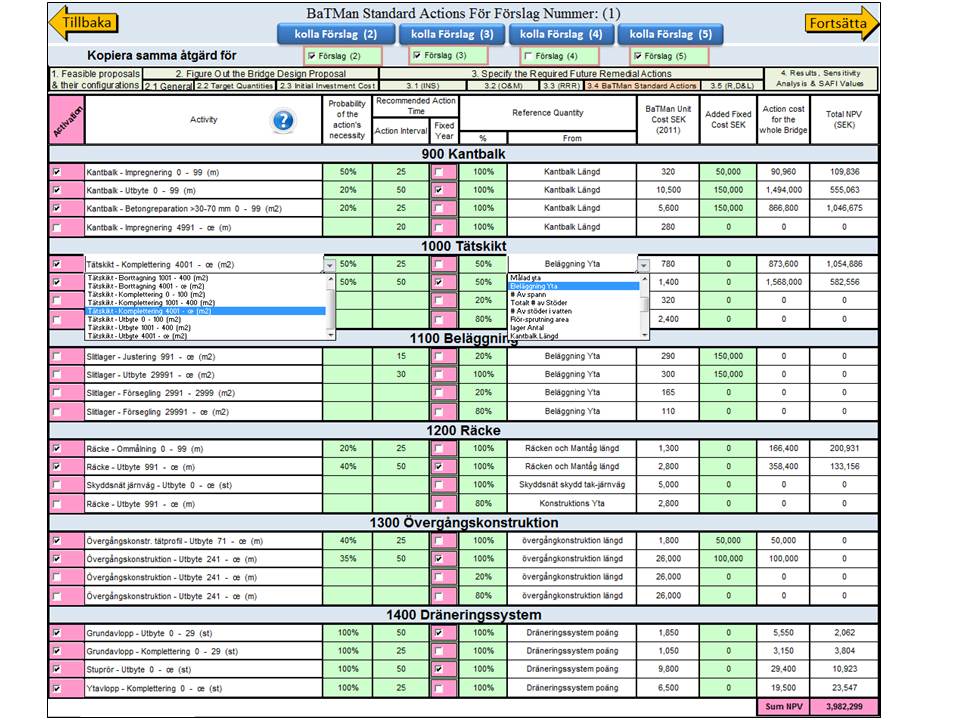960x720 pixels.
Task: Toggle activation for Kantbalk - Betongreparation row
Action: [57, 208]
